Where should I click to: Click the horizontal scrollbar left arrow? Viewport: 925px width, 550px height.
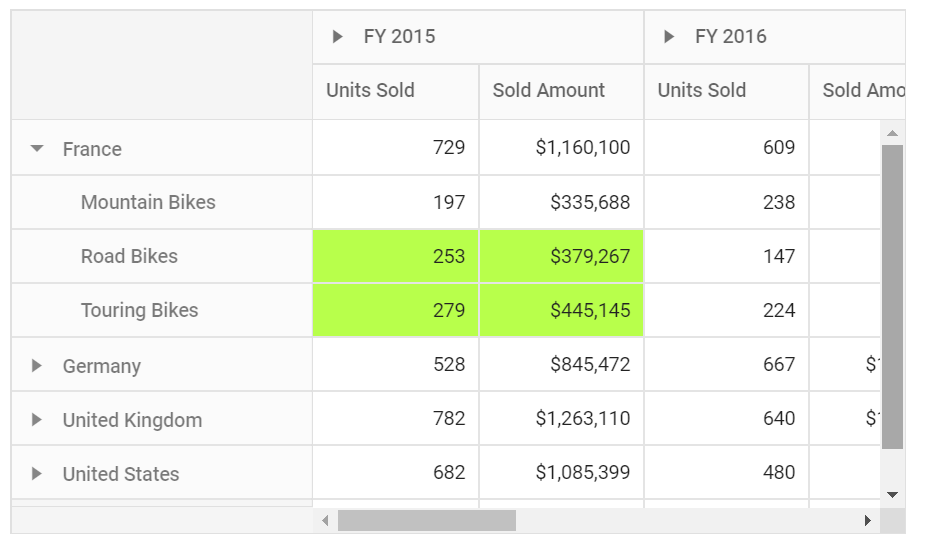pyautogui.click(x=325, y=520)
